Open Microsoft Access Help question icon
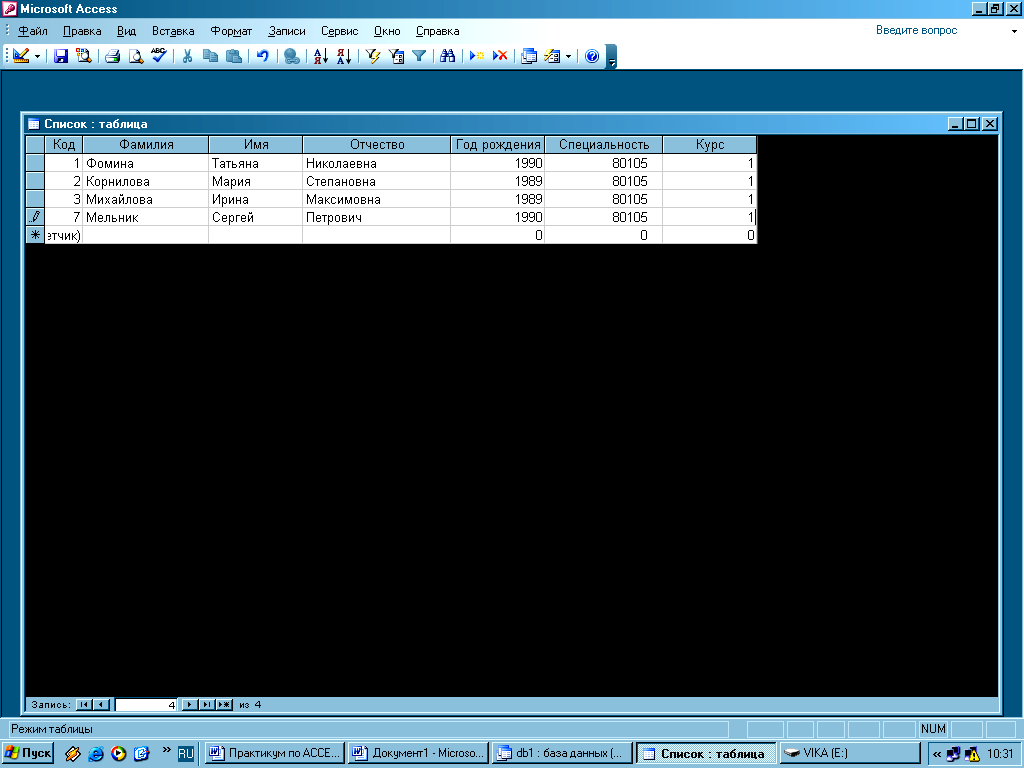This screenshot has width=1024, height=768. coord(592,56)
